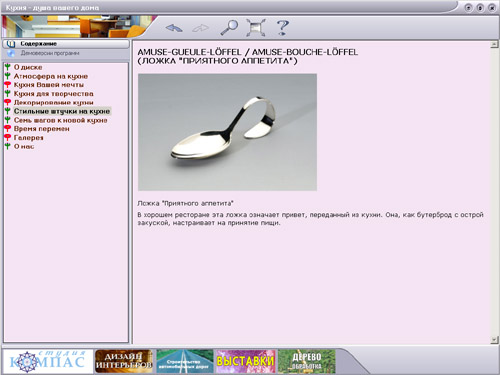Image resolution: width=500 pixels, height=375 pixels.
Task: Click the back arrow navigation icon
Action: tap(174, 28)
